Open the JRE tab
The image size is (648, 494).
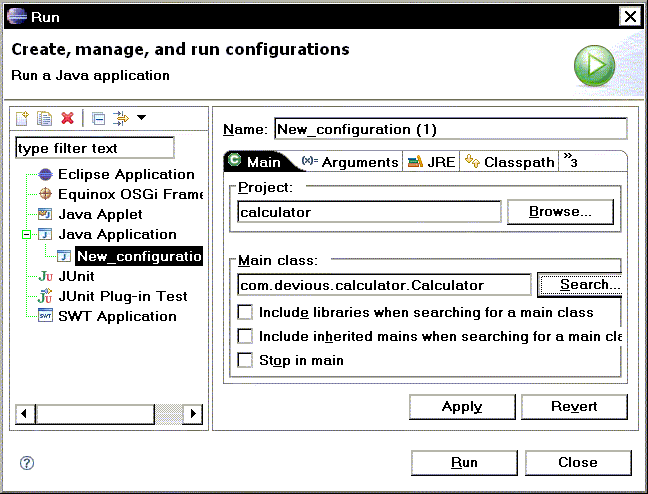431,162
